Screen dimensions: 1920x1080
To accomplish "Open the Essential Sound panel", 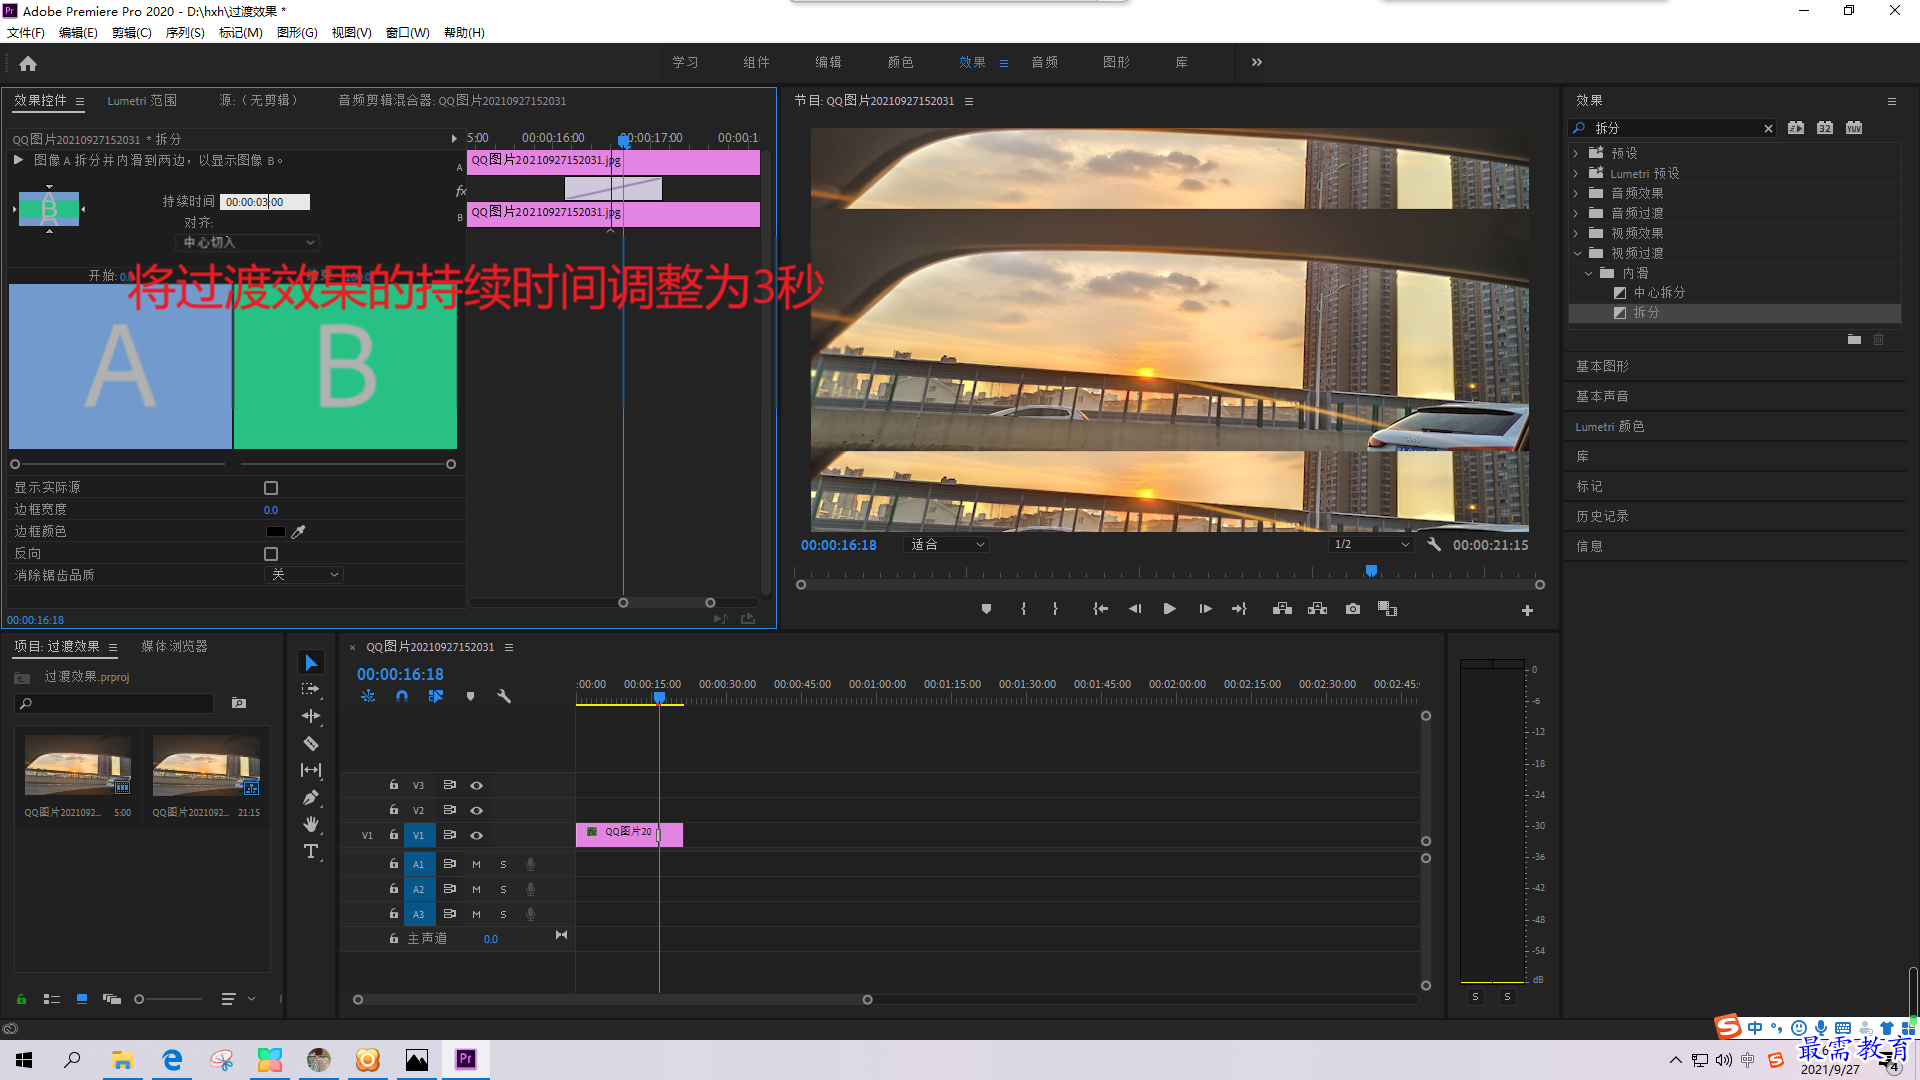I will coord(1602,397).
